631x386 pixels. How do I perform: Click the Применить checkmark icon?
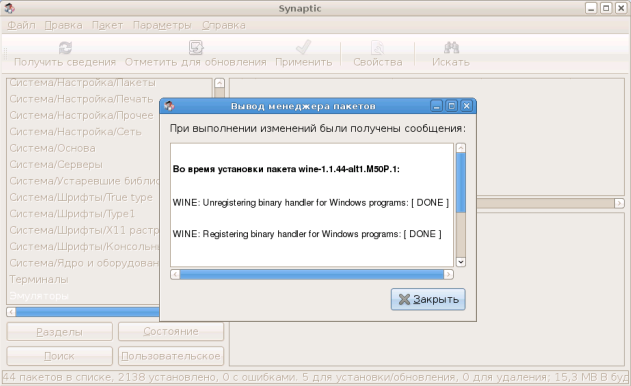coord(303,47)
